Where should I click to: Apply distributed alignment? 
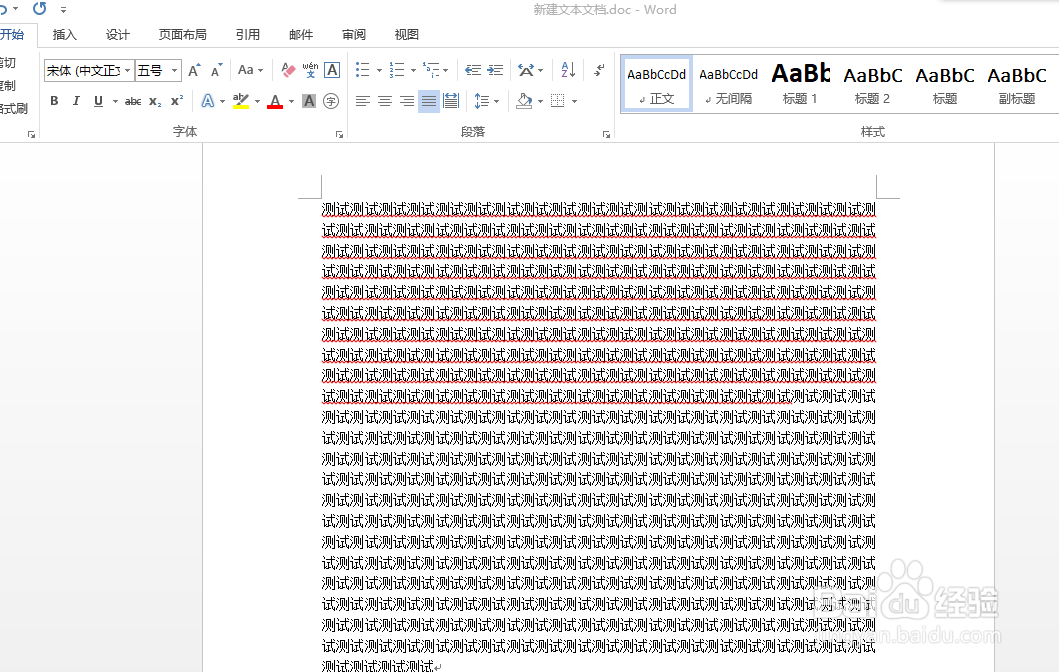(x=450, y=101)
